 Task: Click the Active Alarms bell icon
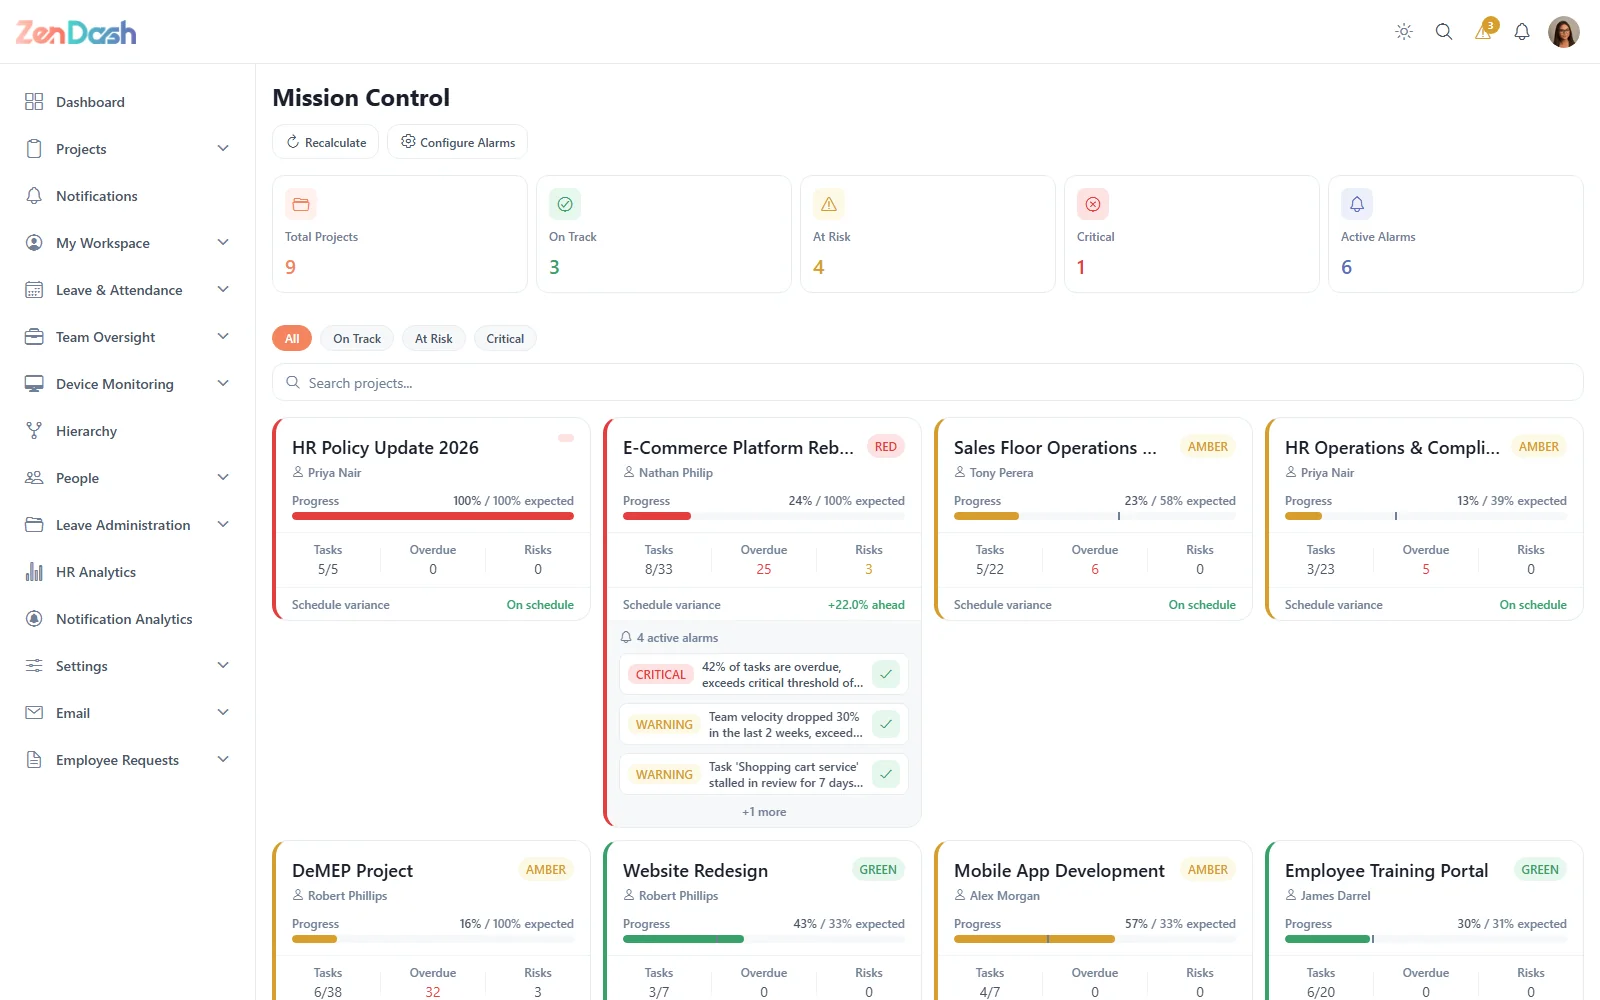pos(1357,204)
